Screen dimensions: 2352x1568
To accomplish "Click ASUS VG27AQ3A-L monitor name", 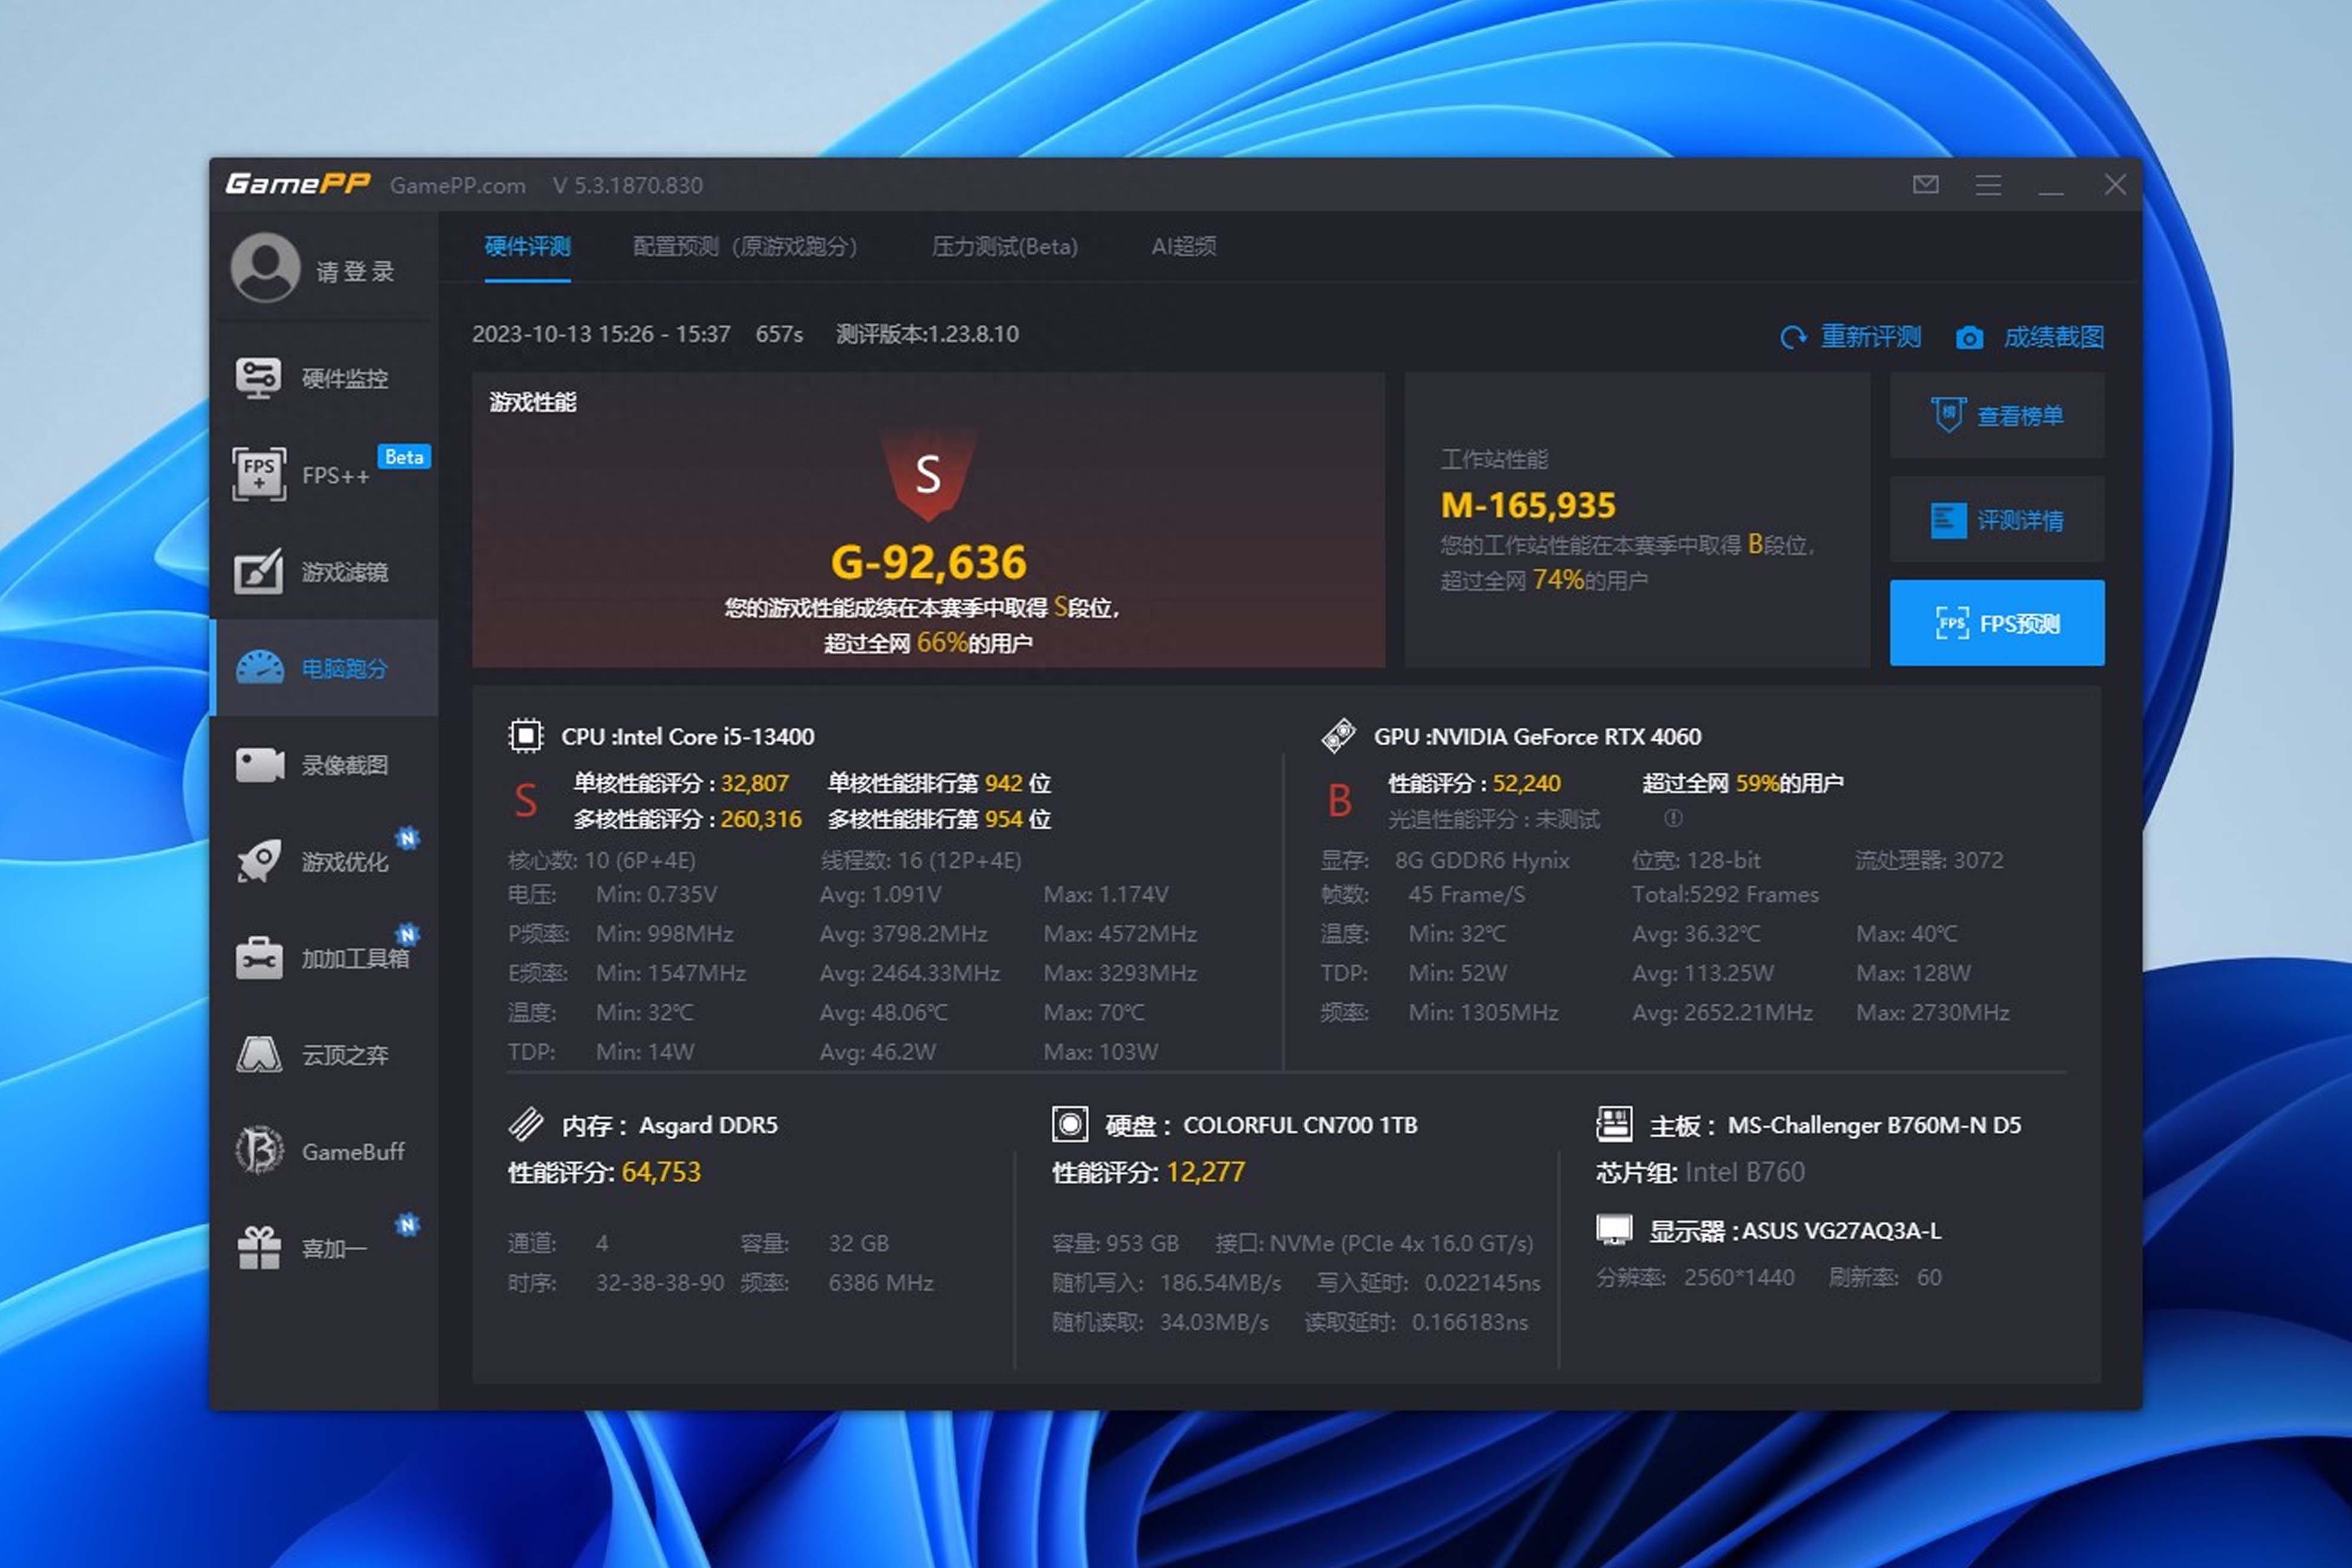I will click(x=1841, y=1230).
